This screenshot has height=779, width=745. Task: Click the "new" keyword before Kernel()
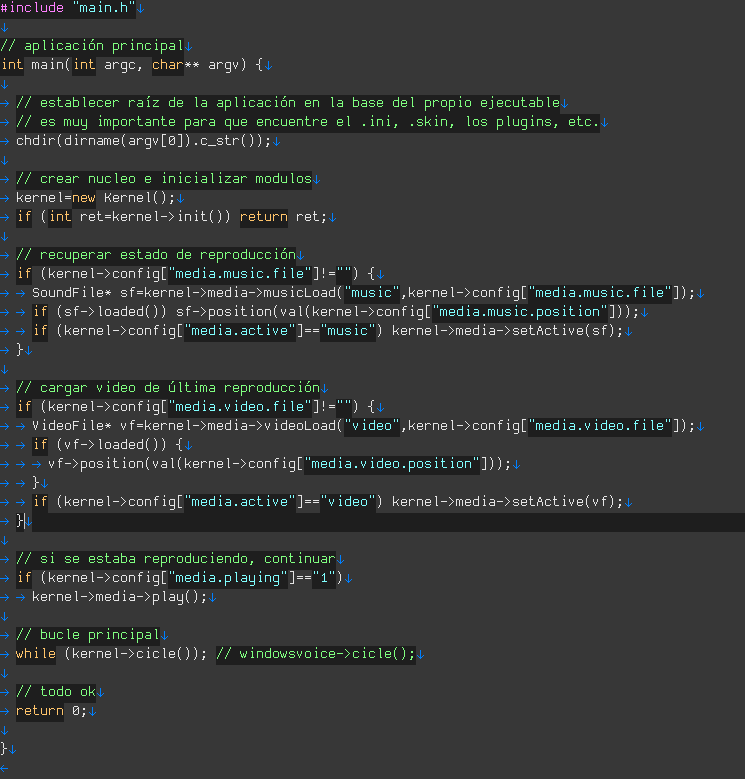(x=84, y=198)
